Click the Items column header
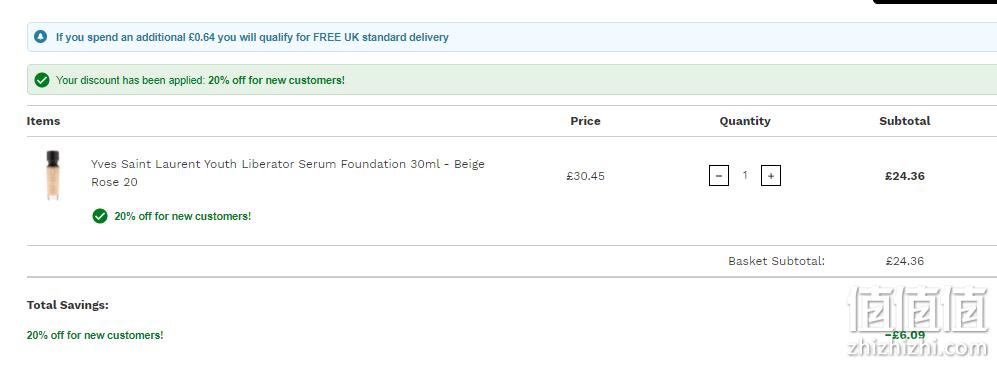This screenshot has height=365, width=997. (43, 121)
